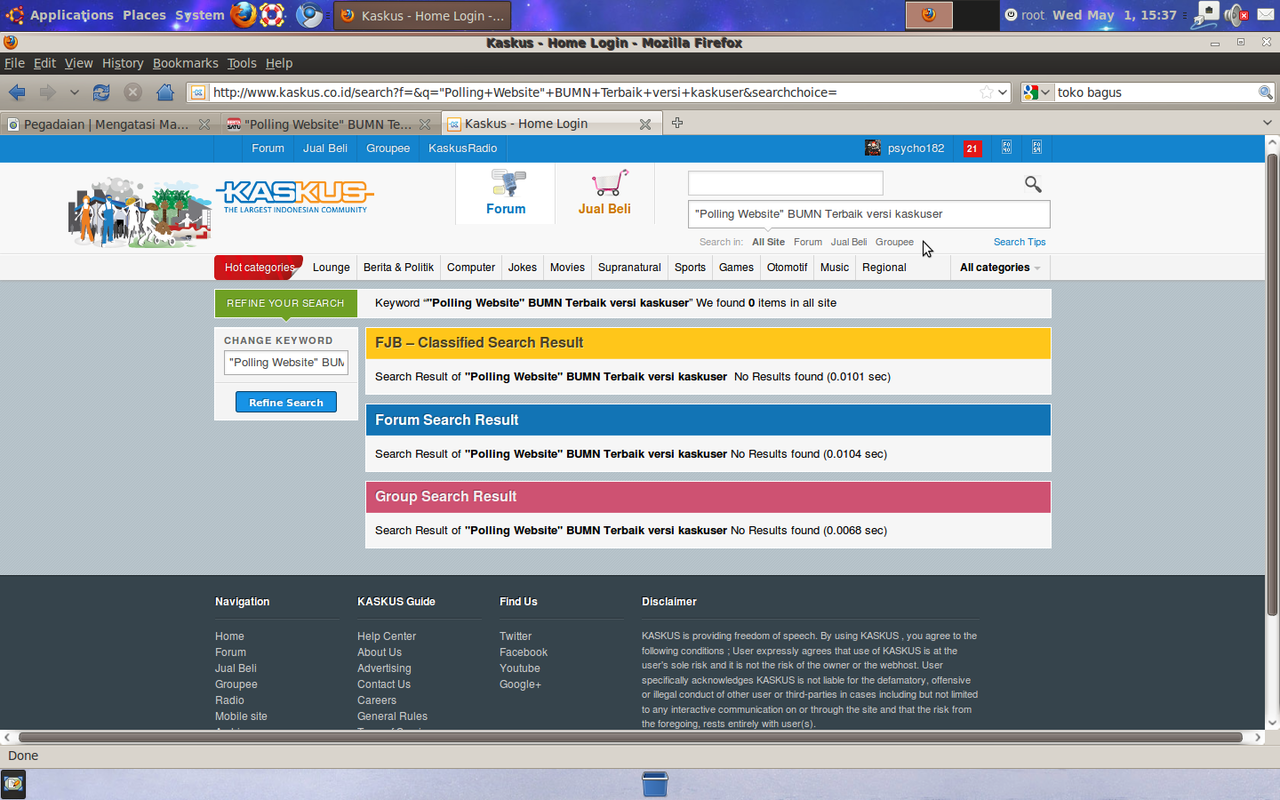The image size is (1280, 800).
Task: Open the help lifesaver icon in the top panel
Action: point(272,15)
